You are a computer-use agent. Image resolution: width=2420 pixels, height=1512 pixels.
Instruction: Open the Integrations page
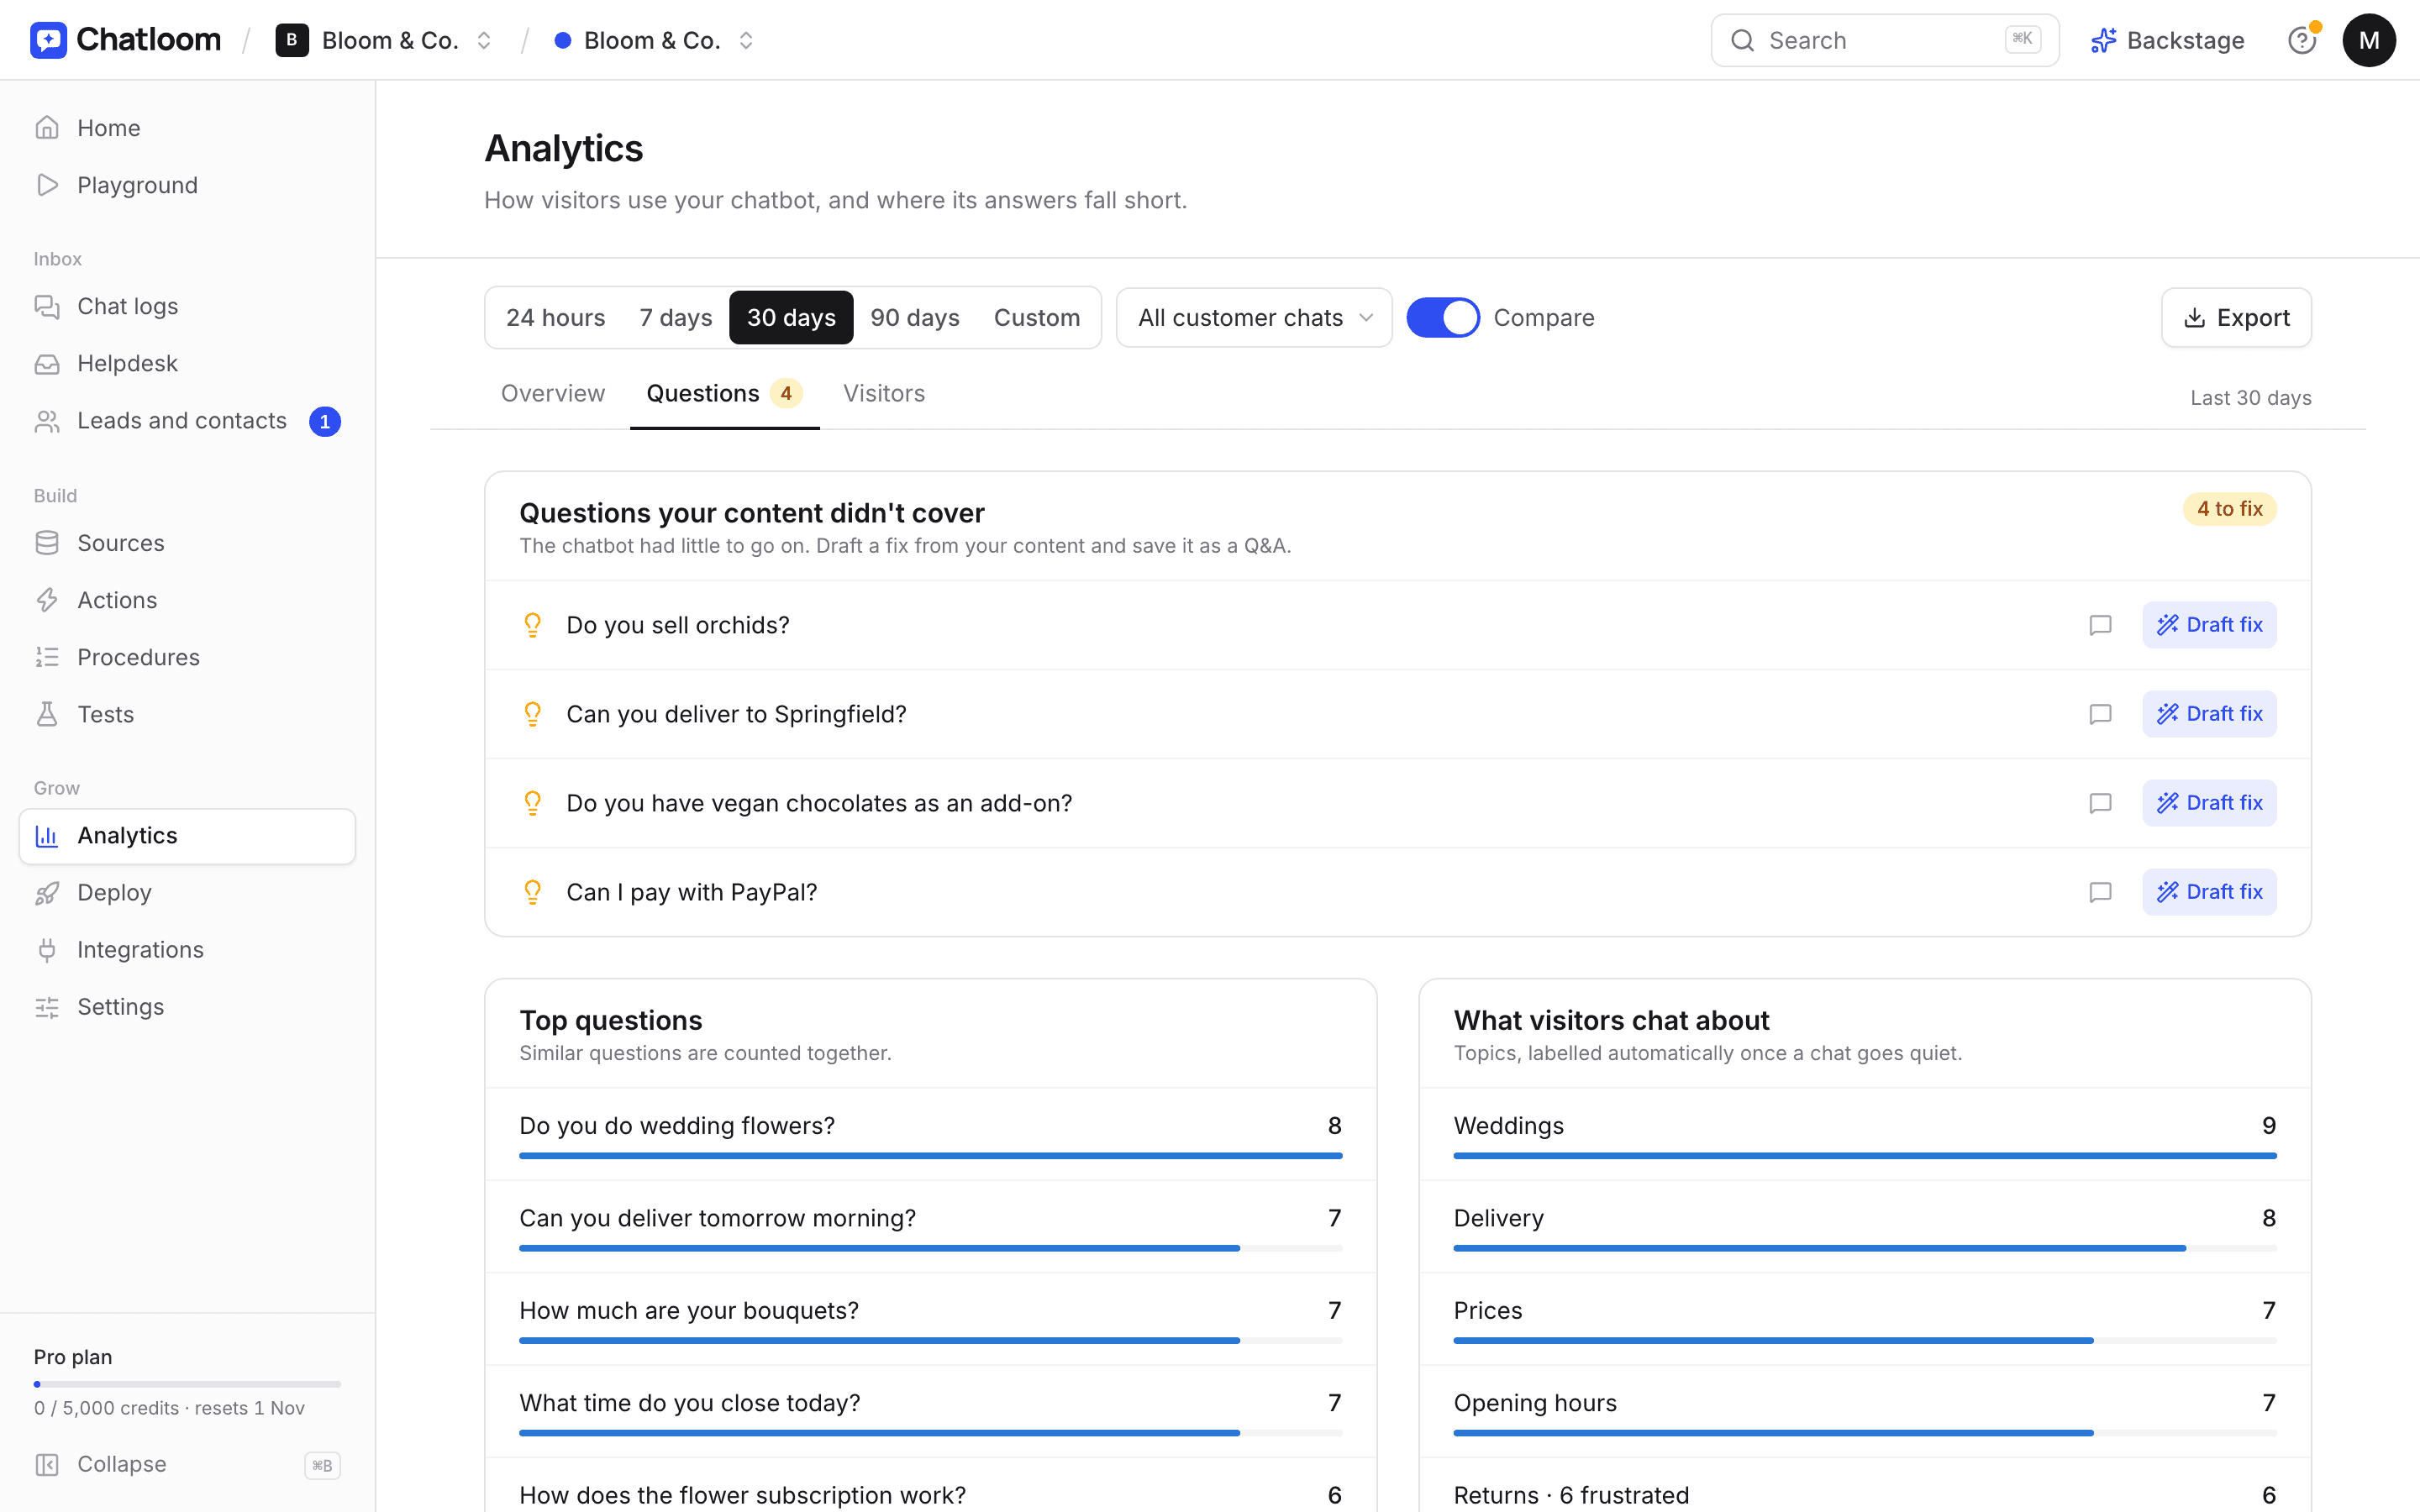click(x=187, y=949)
